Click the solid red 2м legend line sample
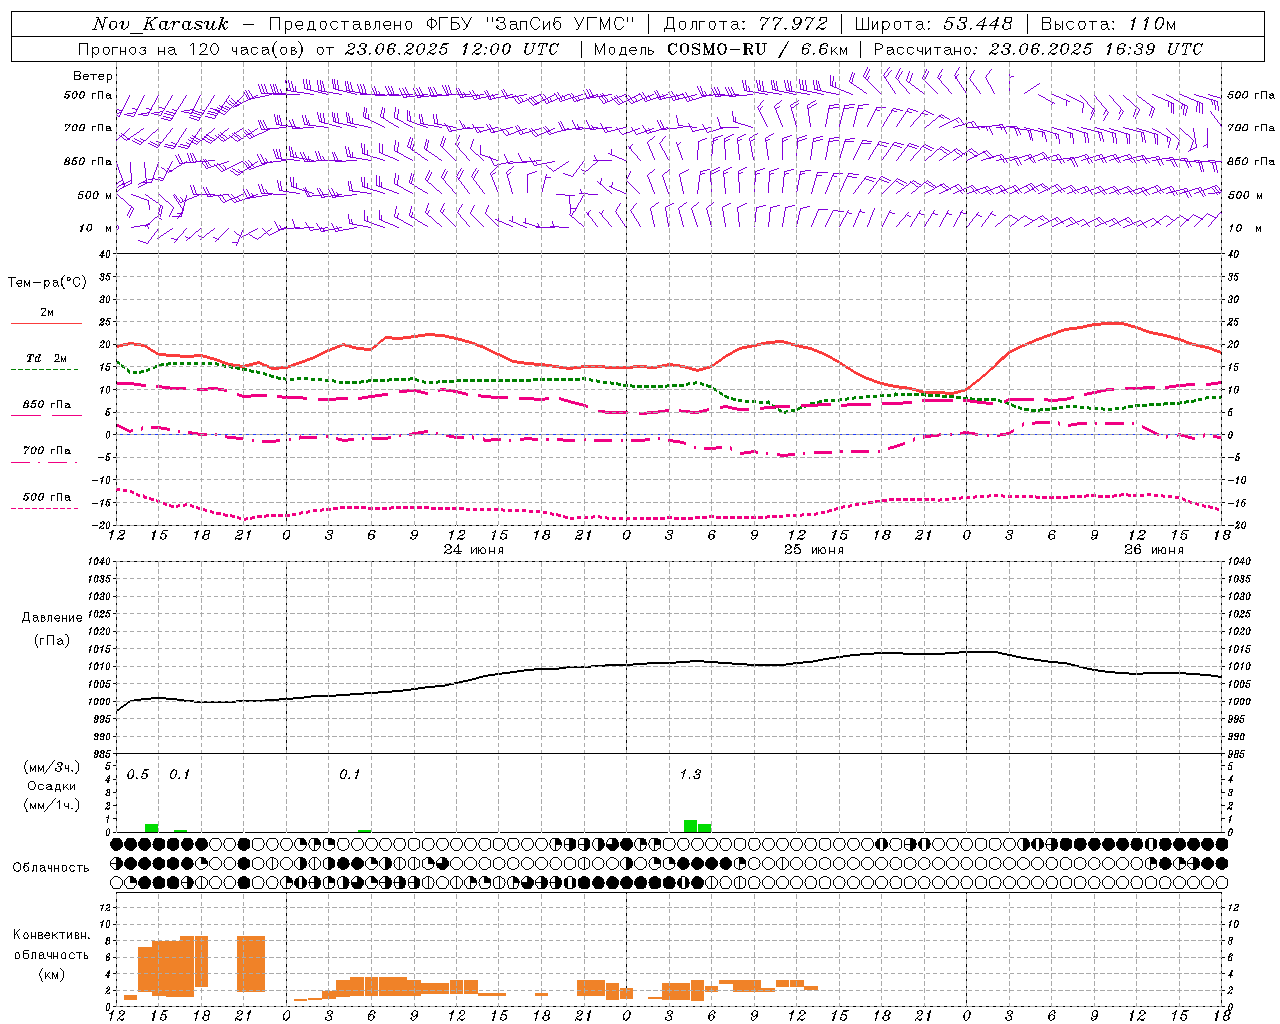1280x1024 pixels. coord(46,323)
